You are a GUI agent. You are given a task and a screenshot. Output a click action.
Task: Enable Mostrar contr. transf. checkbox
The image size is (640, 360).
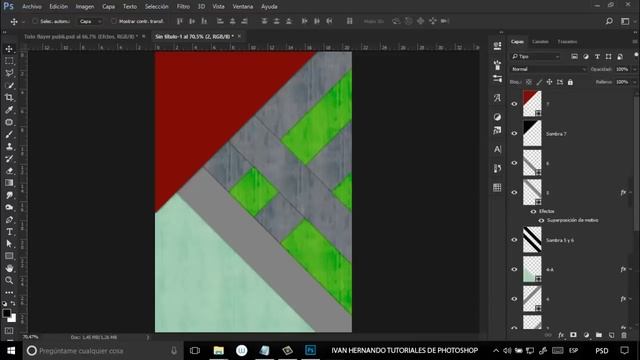pos(114,21)
